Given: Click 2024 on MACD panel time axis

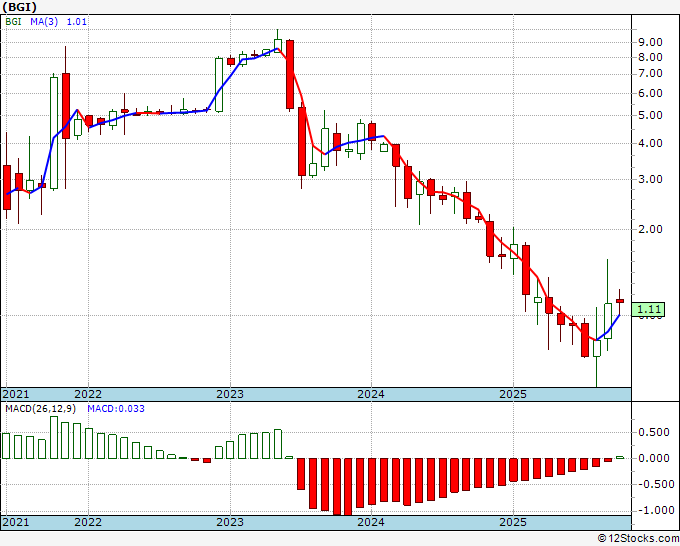Looking at the screenshot, I should coord(371,522).
